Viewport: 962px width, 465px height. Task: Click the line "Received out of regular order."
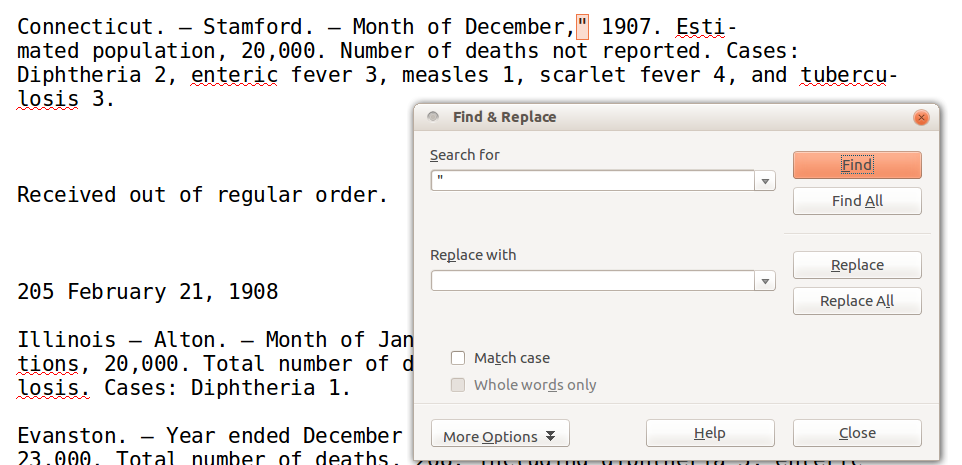(x=202, y=195)
